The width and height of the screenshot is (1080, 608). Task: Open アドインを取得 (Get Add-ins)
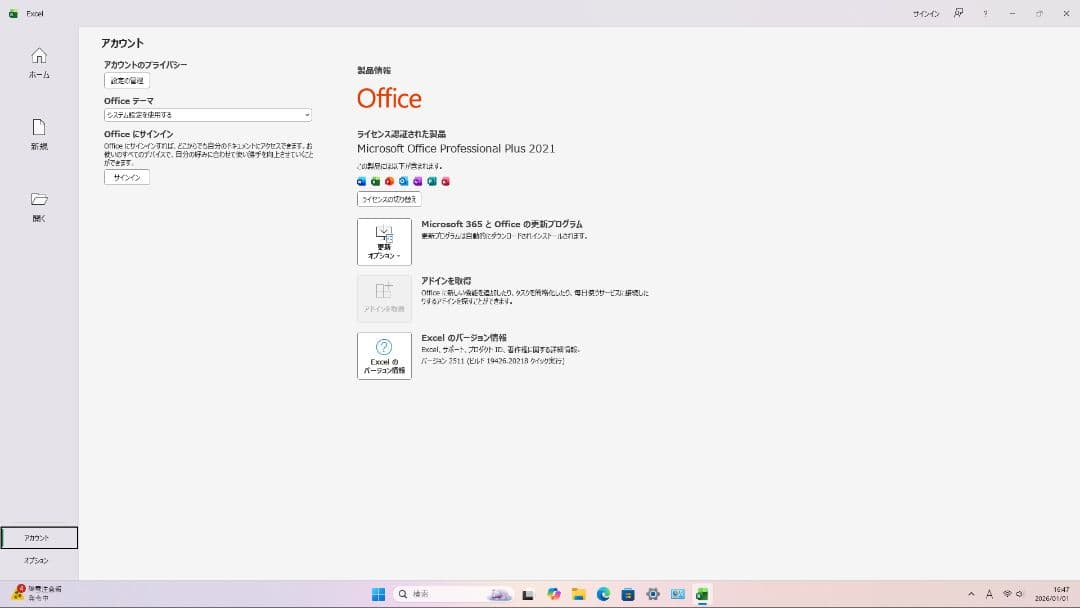click(384, 297)
